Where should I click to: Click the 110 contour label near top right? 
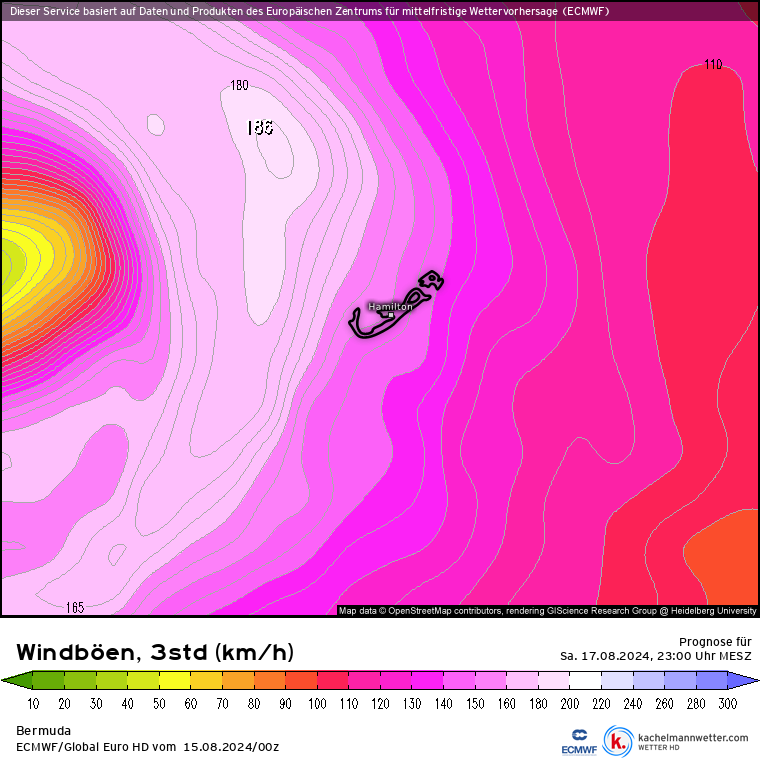click(x=712, y=65)
